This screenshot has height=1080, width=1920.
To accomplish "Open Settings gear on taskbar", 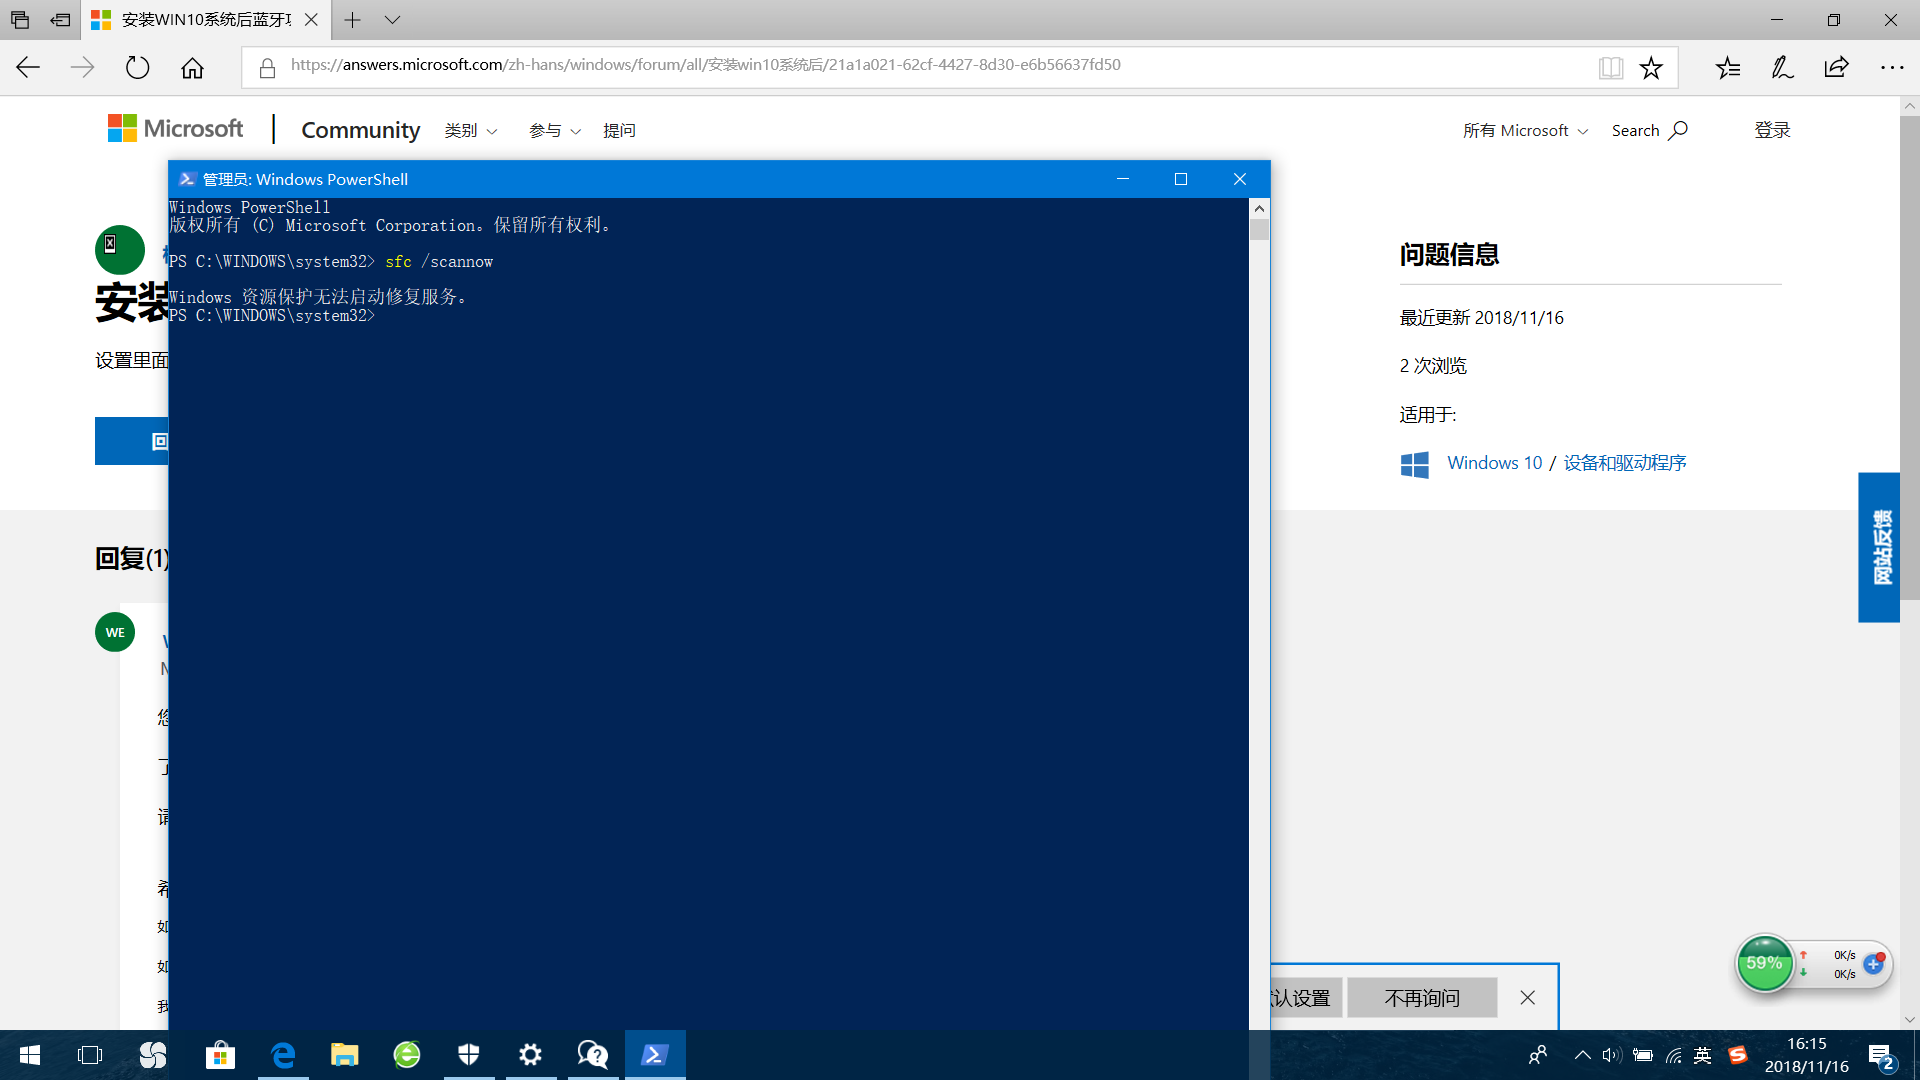I will click(x=531, y=1055).
